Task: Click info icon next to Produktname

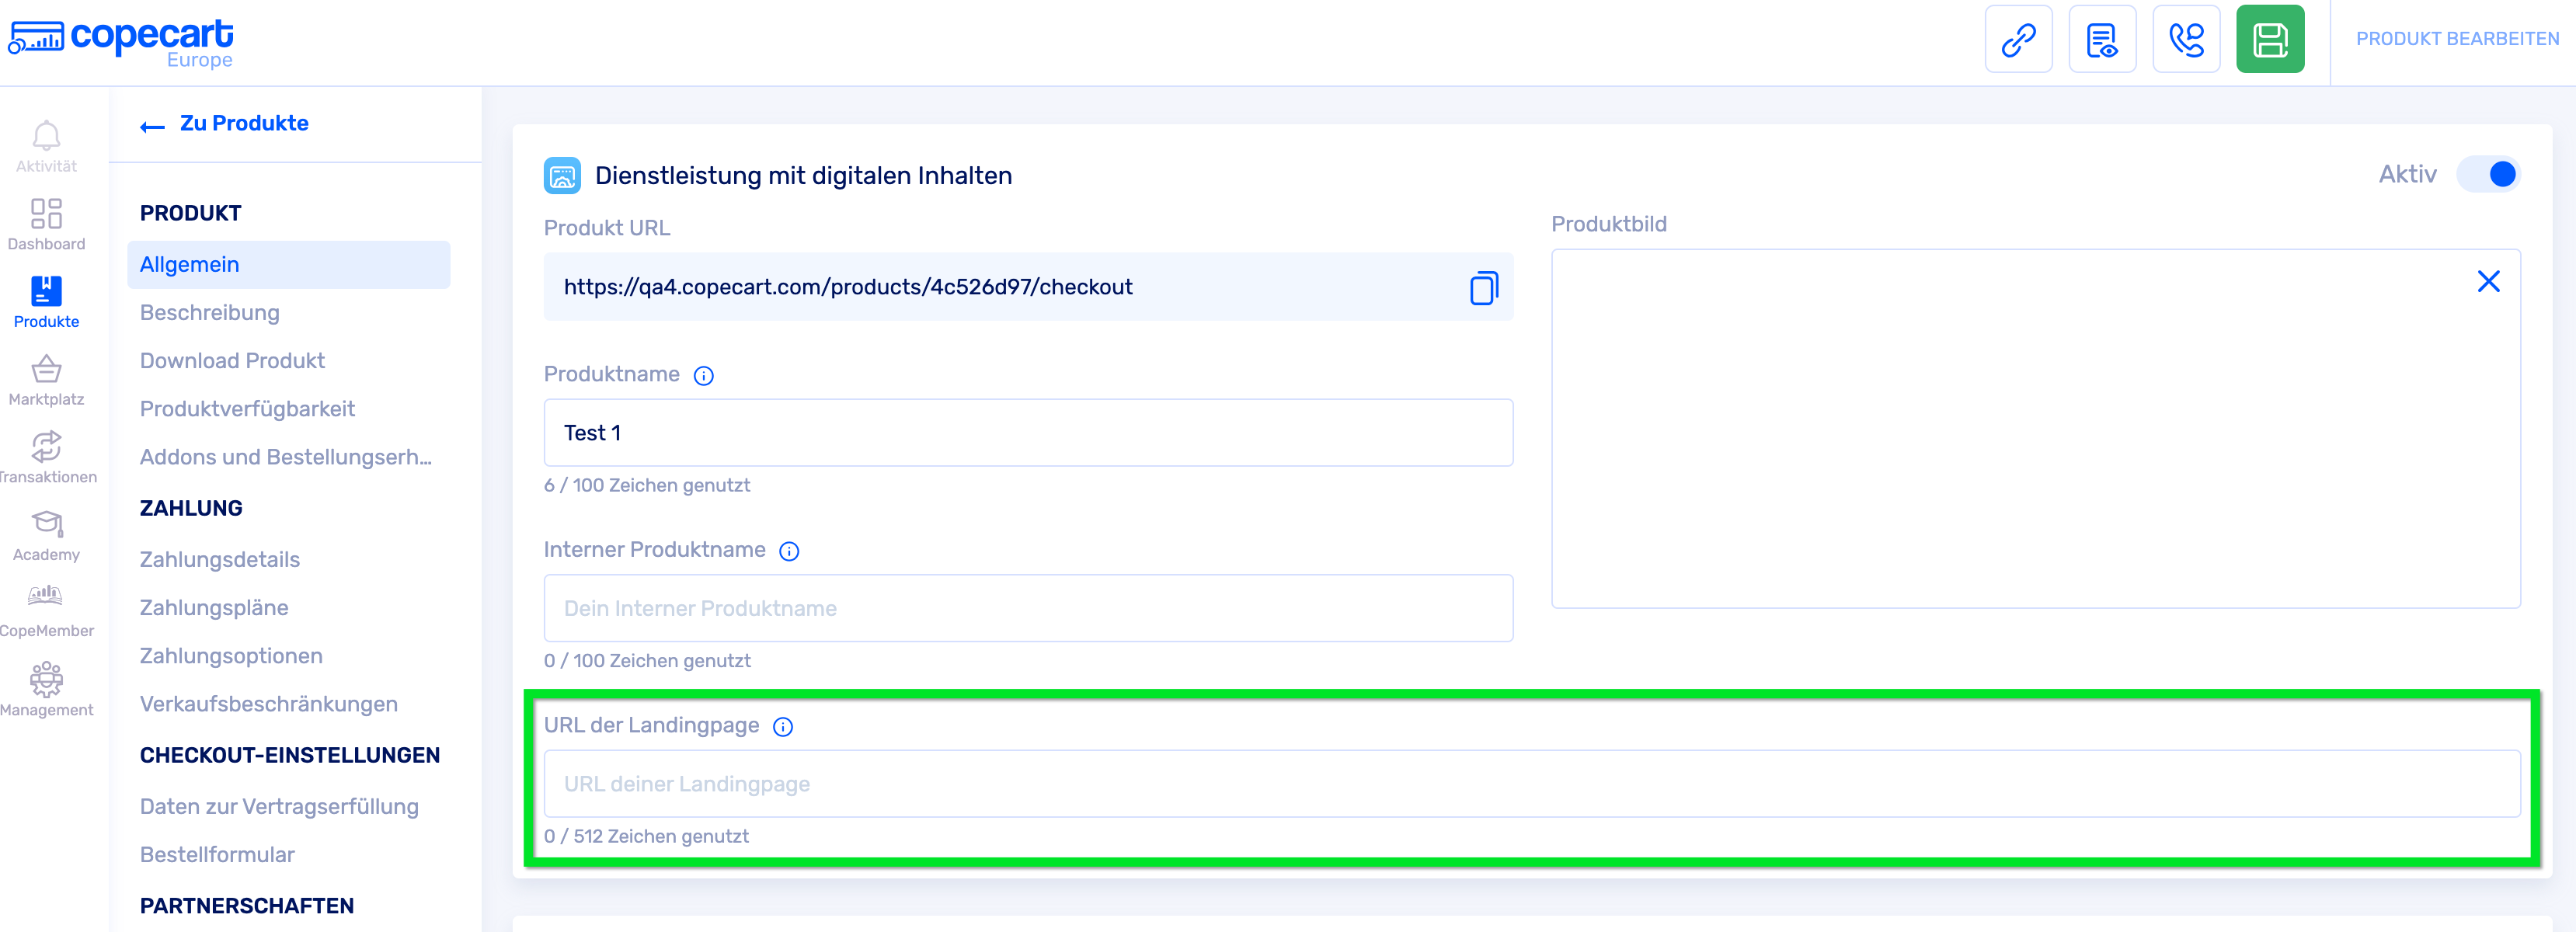Action: tap(704, 376)
